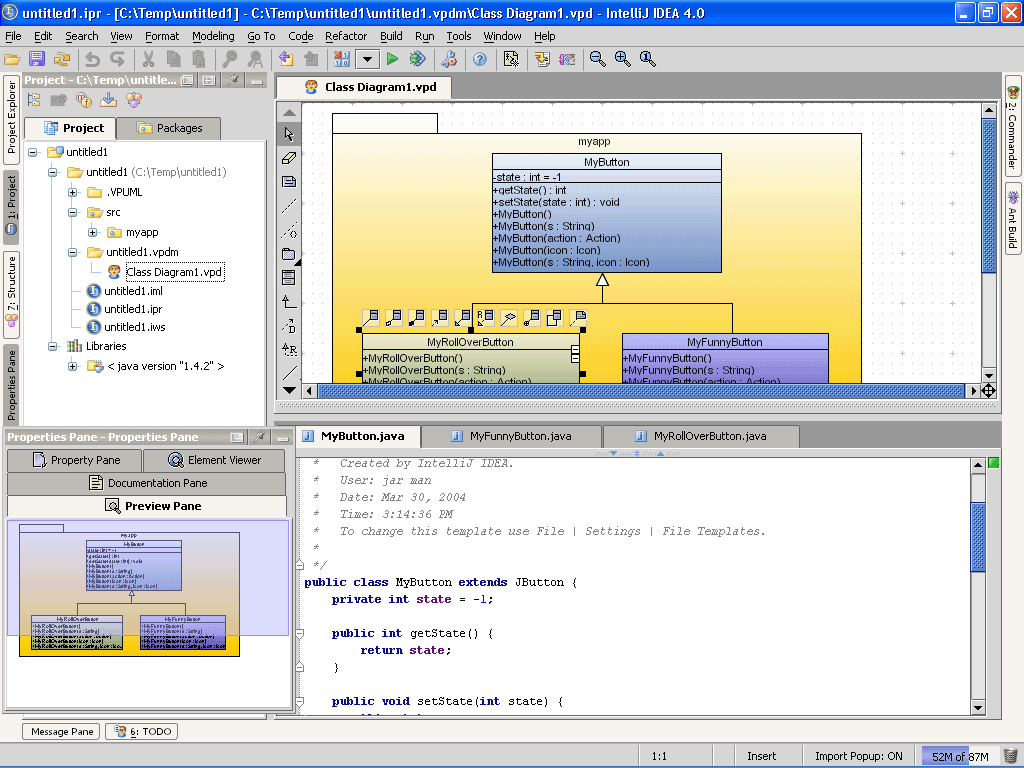Click the Synchronize arrows icon
Viewport: 1024px width, 768px height.
[x=60, y=59]
